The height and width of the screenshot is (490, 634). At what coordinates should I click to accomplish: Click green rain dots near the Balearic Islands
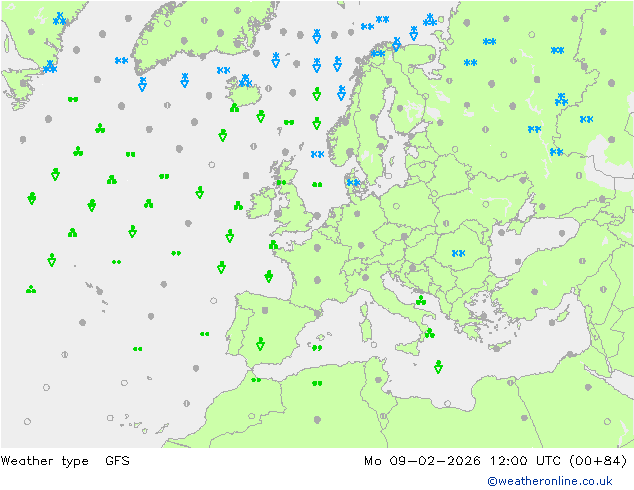click(x=317, y=348)
